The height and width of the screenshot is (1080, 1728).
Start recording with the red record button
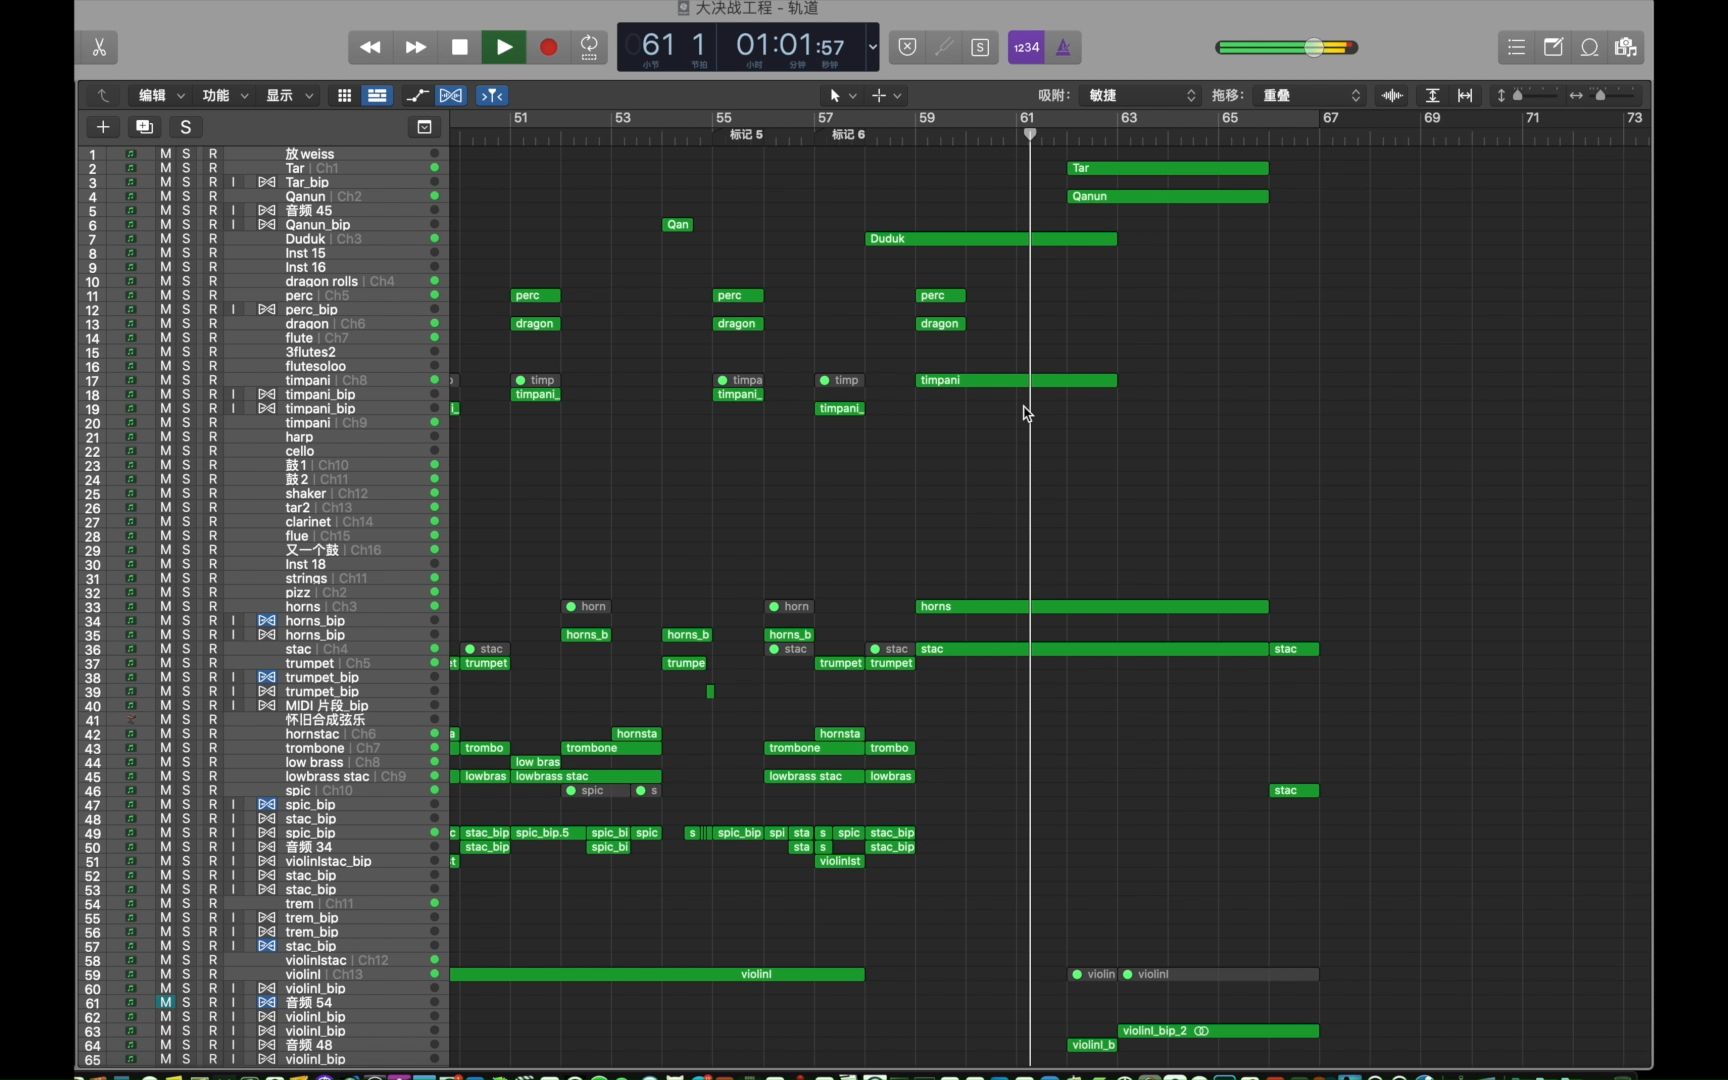548,47
